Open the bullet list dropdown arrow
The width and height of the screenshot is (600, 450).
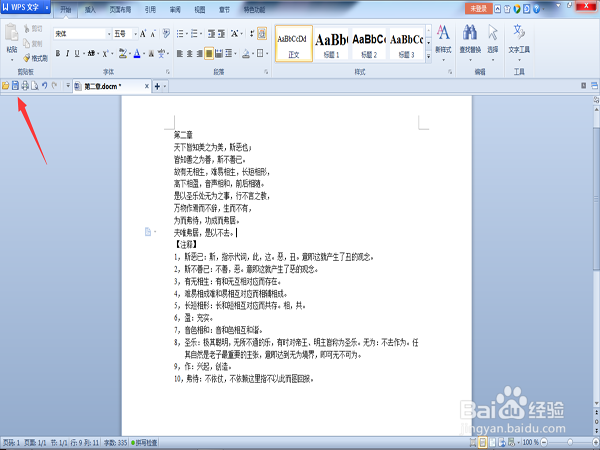[x=187, y=34]
